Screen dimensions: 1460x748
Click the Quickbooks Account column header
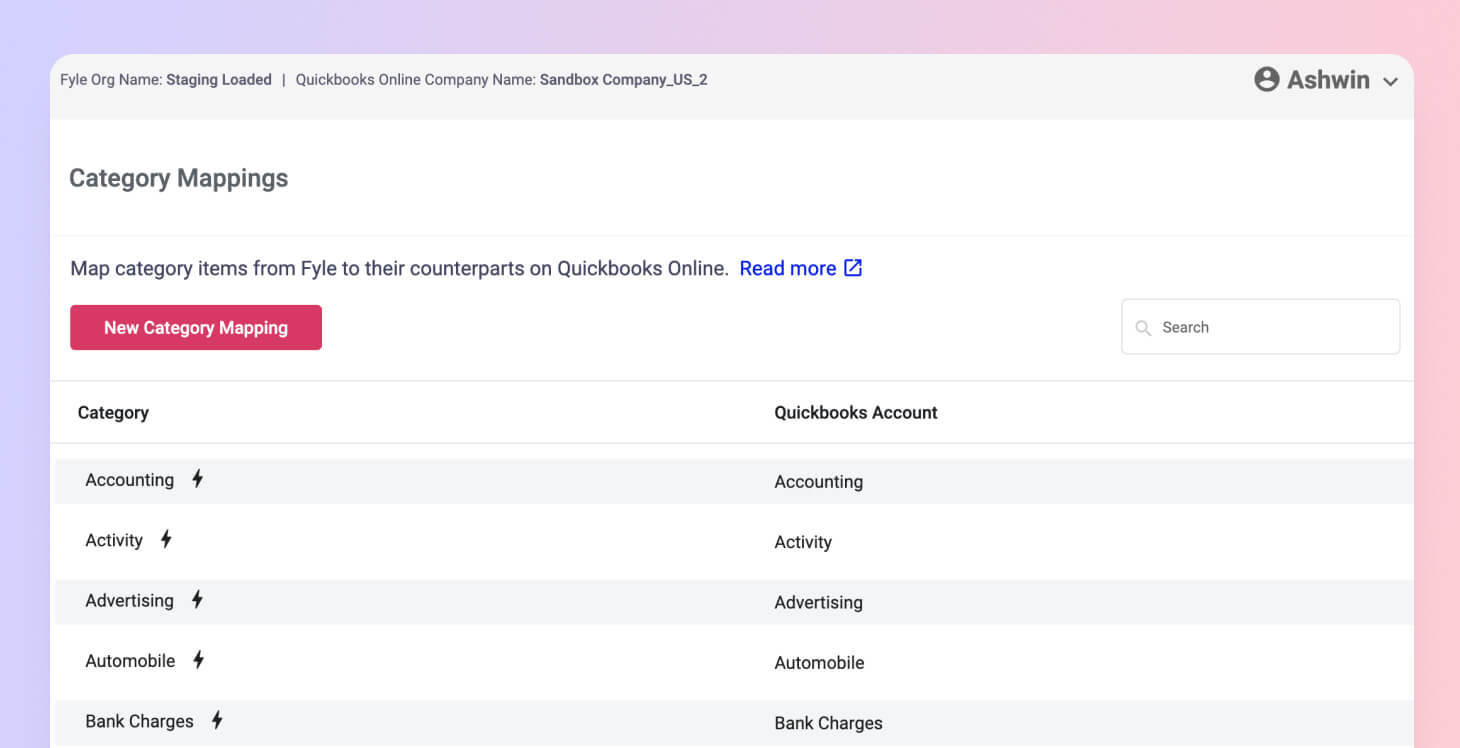coord(856,412)
